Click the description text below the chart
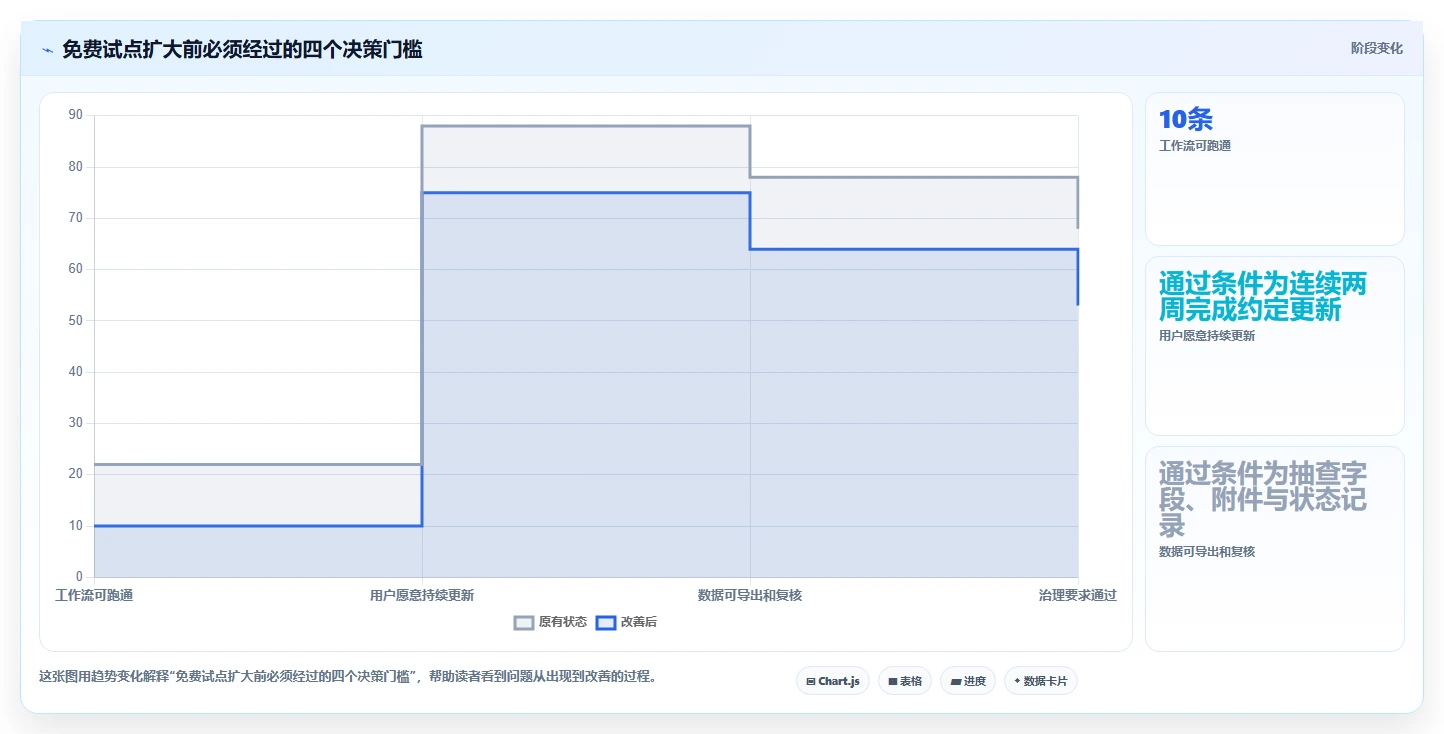The height and width of the screenshot is (734, 1444). click(x=350, y=676)
